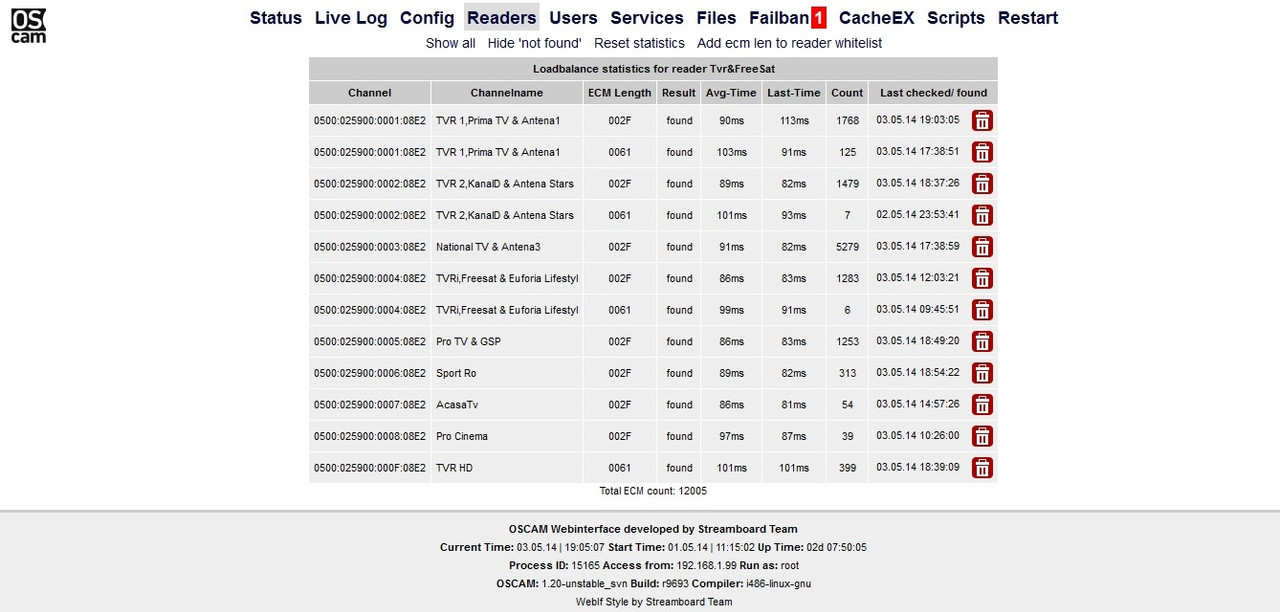1280x612 pixels.
Task: Open the Users page
Action: pos(574,17)
